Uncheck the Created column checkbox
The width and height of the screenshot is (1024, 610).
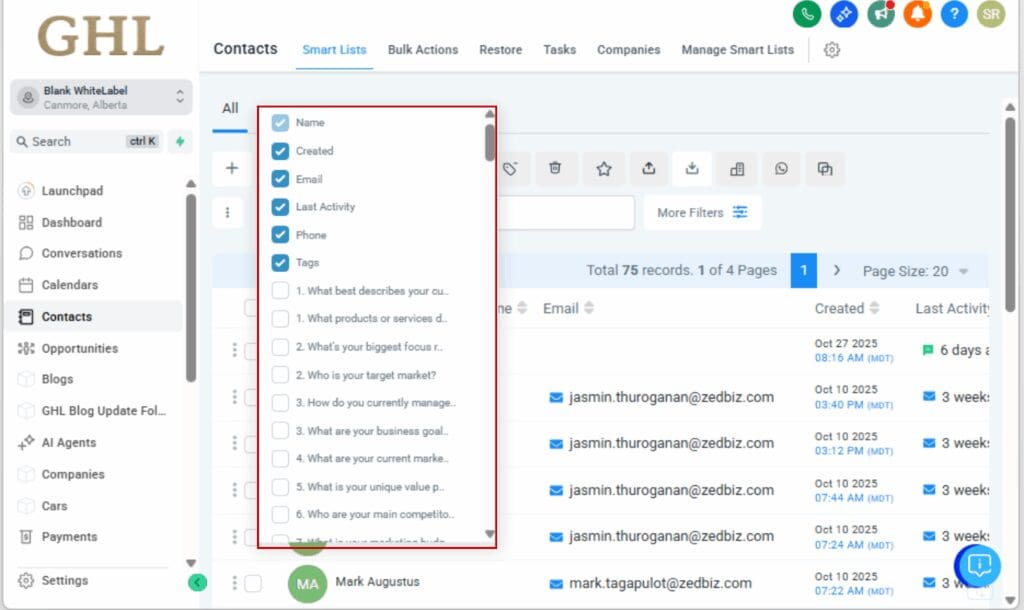(x=280, y=150)
